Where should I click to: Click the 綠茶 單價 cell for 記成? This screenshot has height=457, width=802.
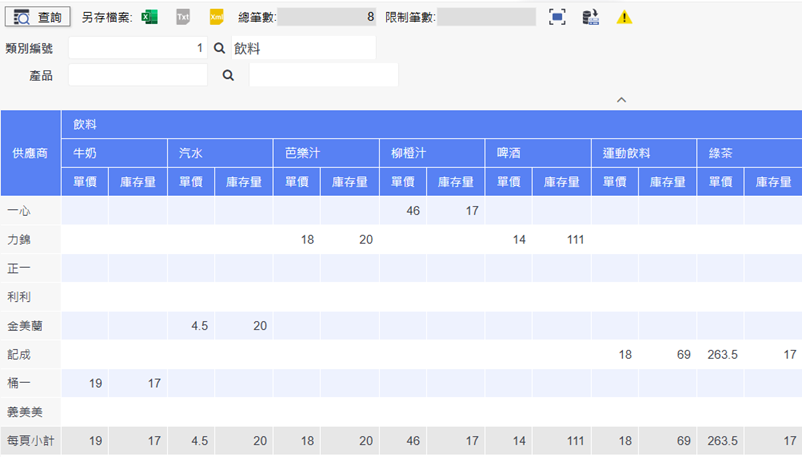(x=720, y=354)
